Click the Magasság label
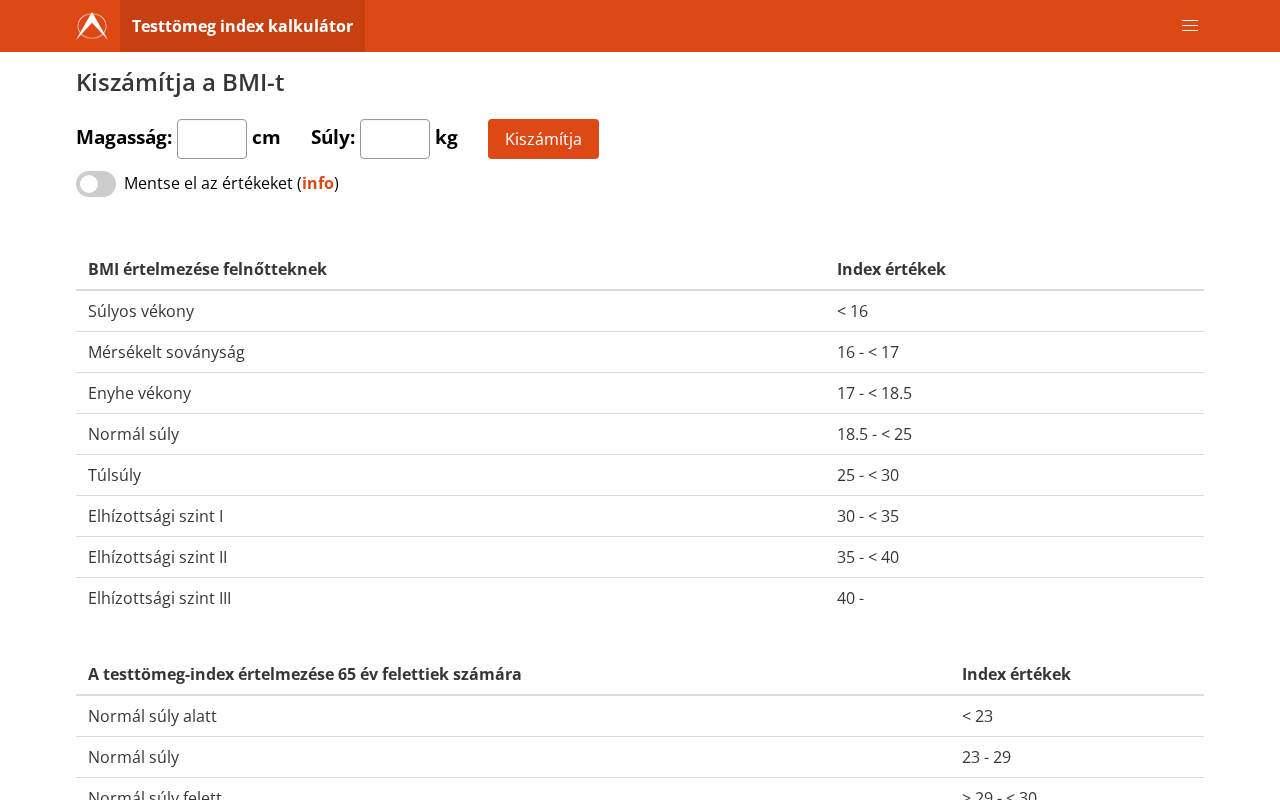Screen dimensions: 1280x800 click(124, 137)
